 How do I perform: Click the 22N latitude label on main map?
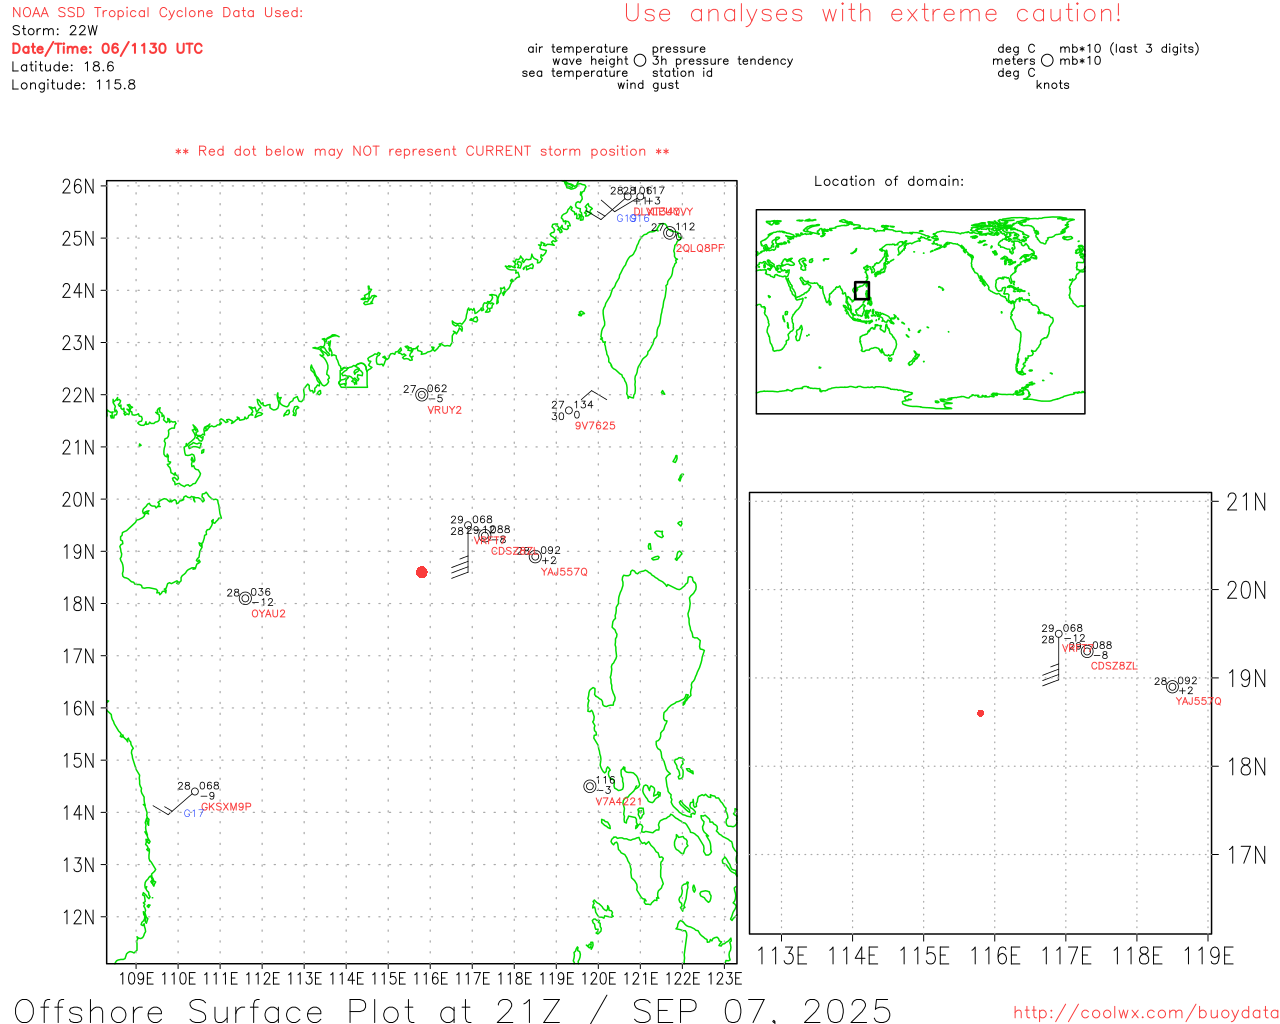79,395
